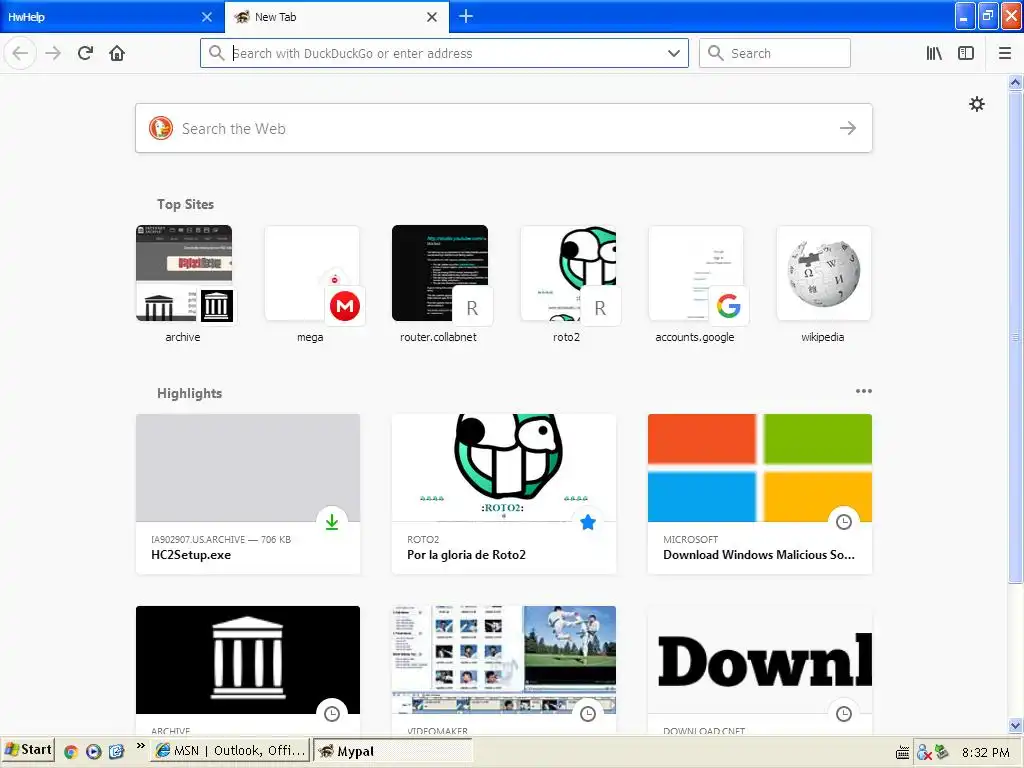Submit web search with arrow button

coord(848,128)
